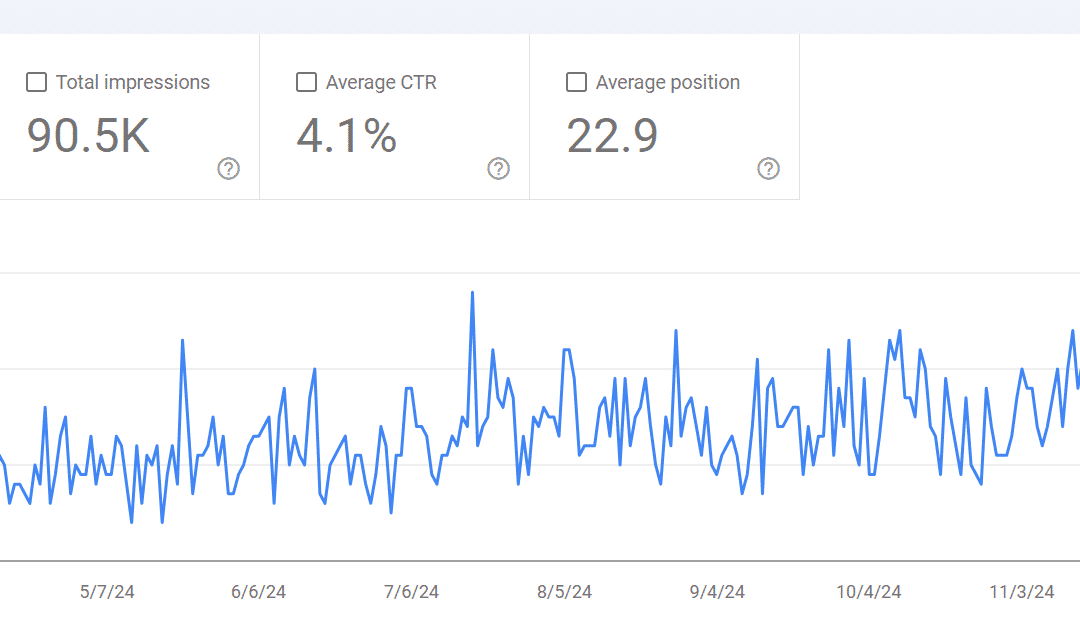Click the 7/6/24 date axis label
The height and width of the screenshot is (635, 1080).
click(x=411, y=592)
